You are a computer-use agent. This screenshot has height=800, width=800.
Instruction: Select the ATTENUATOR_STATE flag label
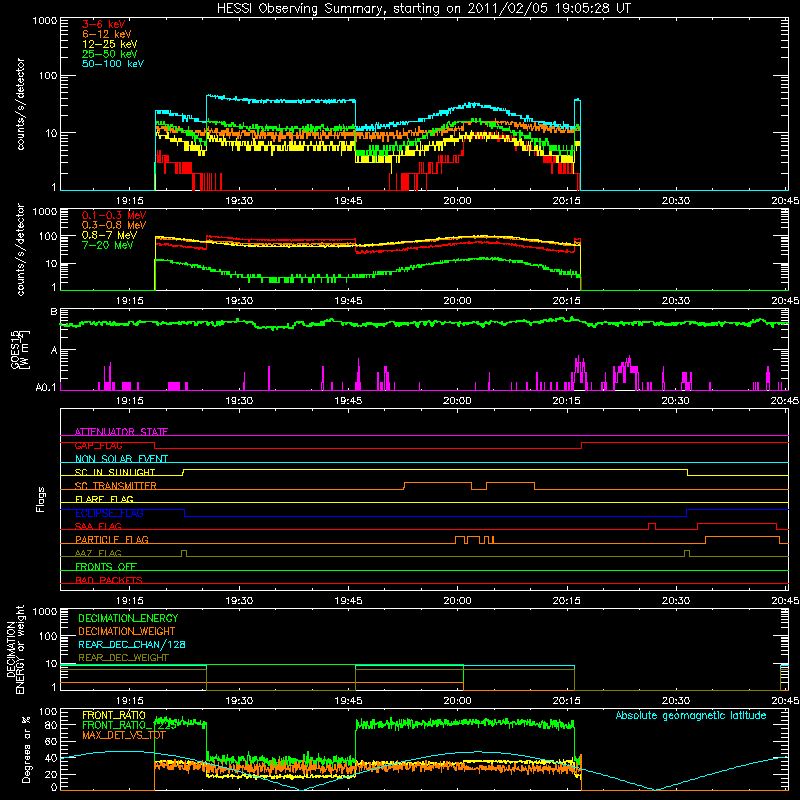[x=121, y=432]
